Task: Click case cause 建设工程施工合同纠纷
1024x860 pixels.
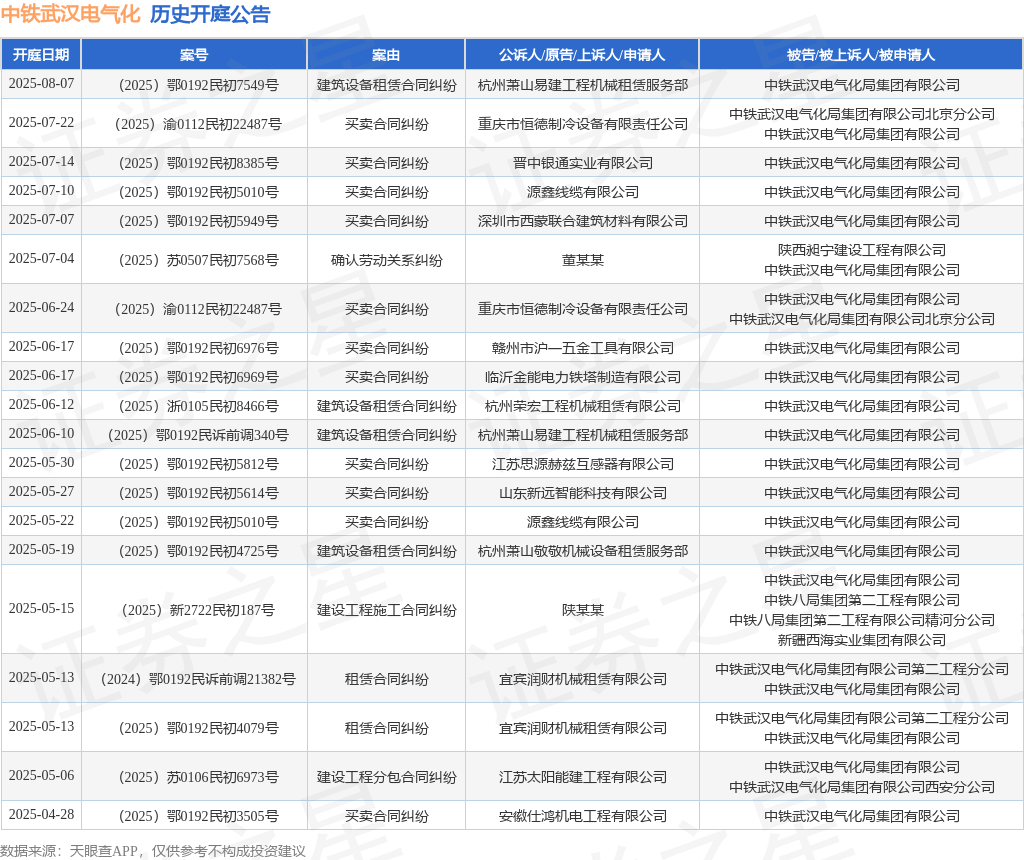Action: (x=386, y=610)
